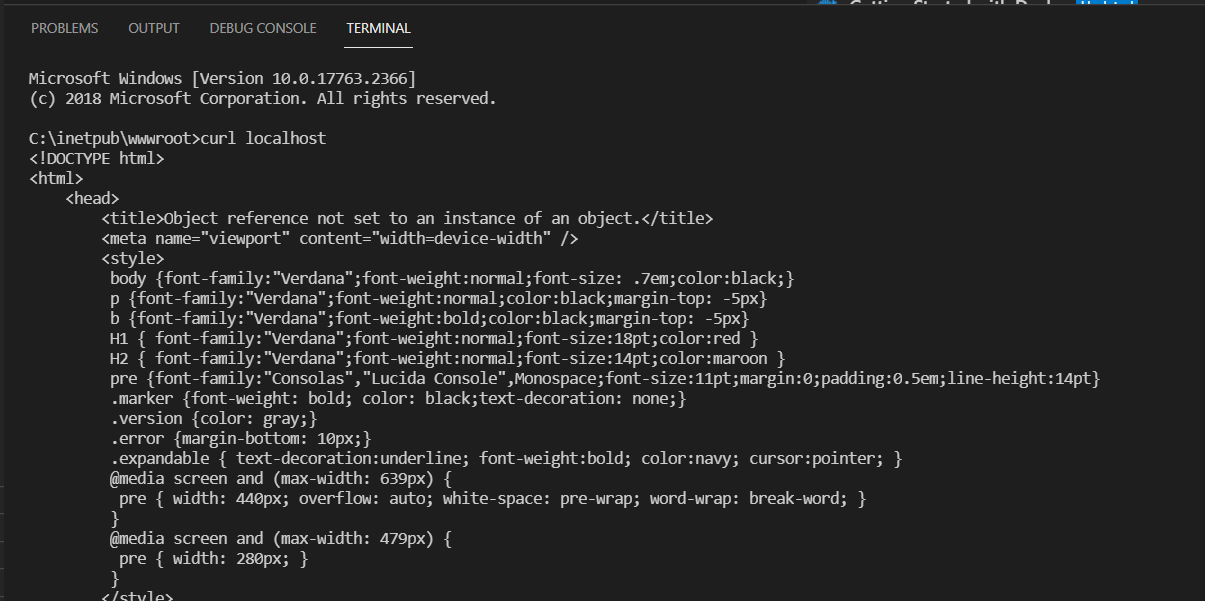
Task: Click the left edge terminal scrollbar
Action: [4, 300]
